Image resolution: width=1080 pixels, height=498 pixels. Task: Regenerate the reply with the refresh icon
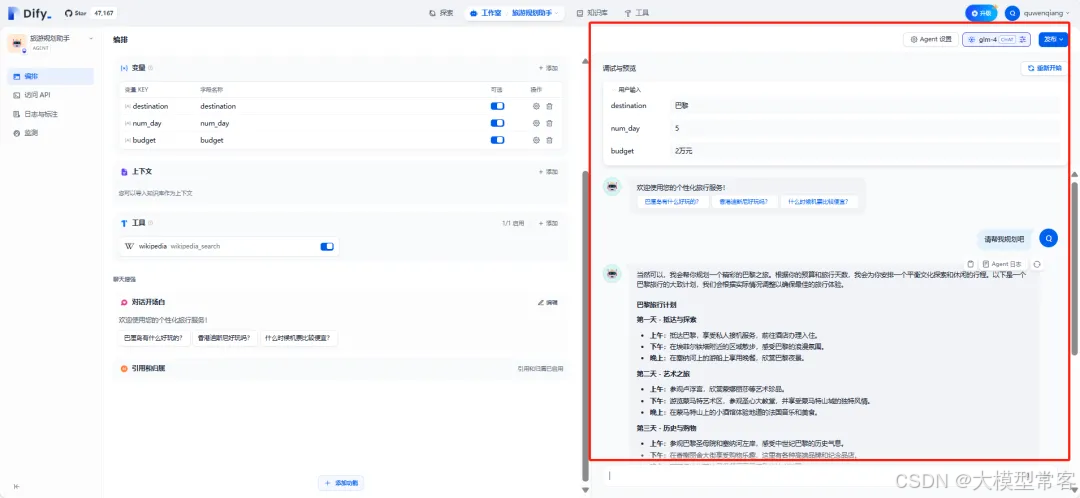click(x=1037, y=264)
